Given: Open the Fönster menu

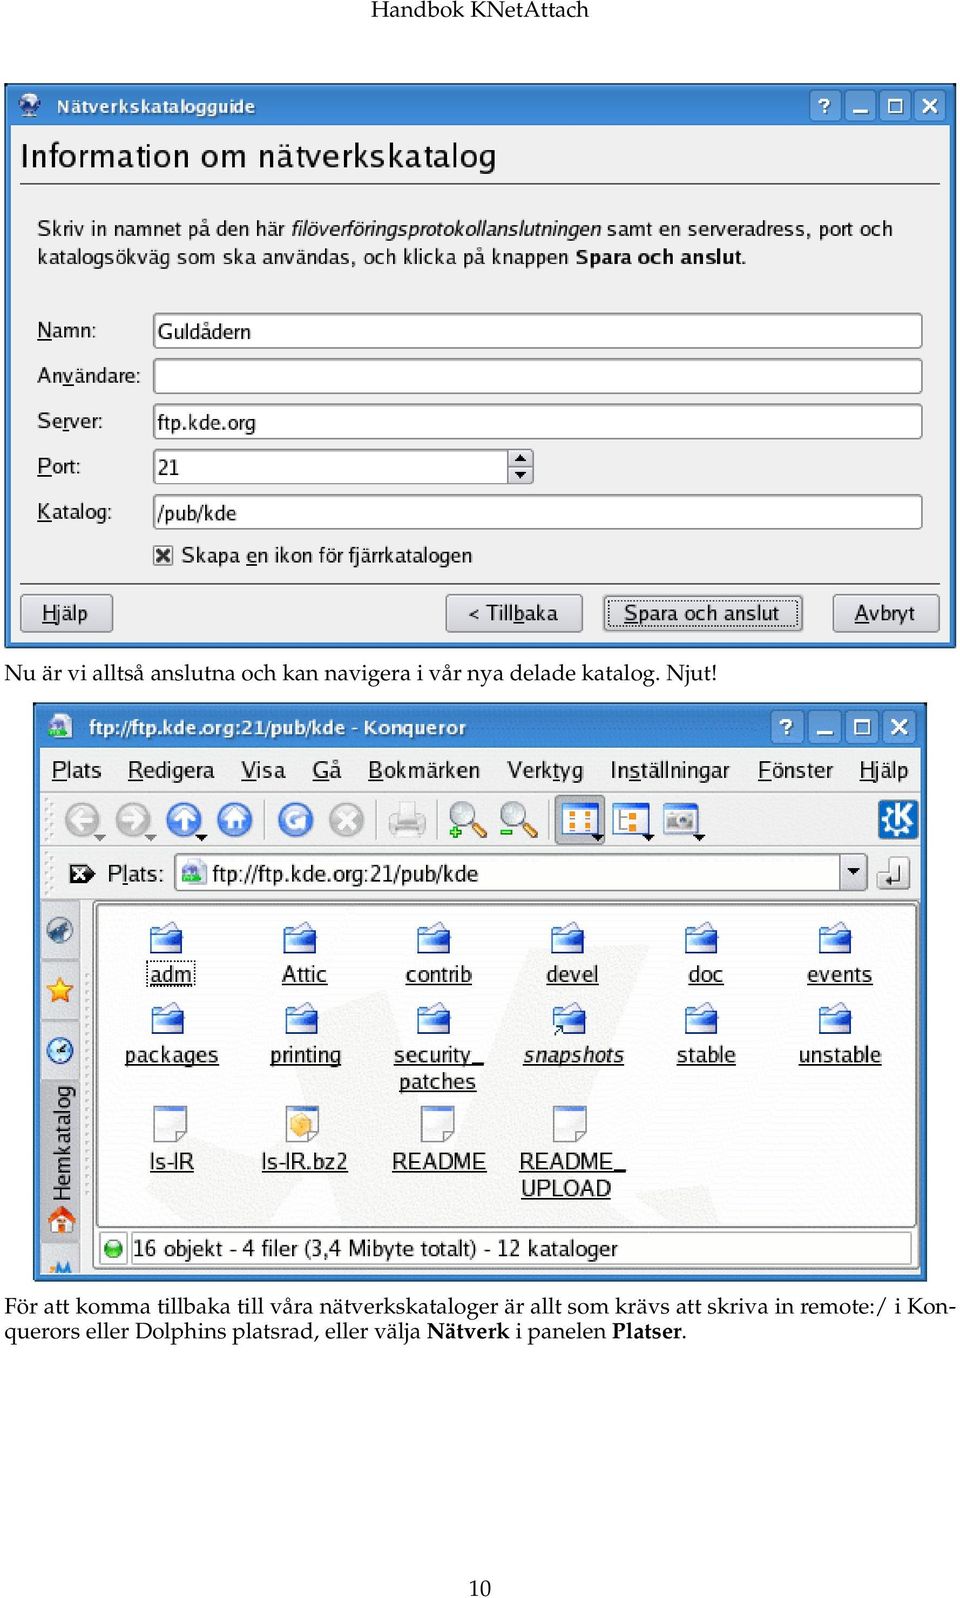Looking at the screenshot, I should (795, 770).
